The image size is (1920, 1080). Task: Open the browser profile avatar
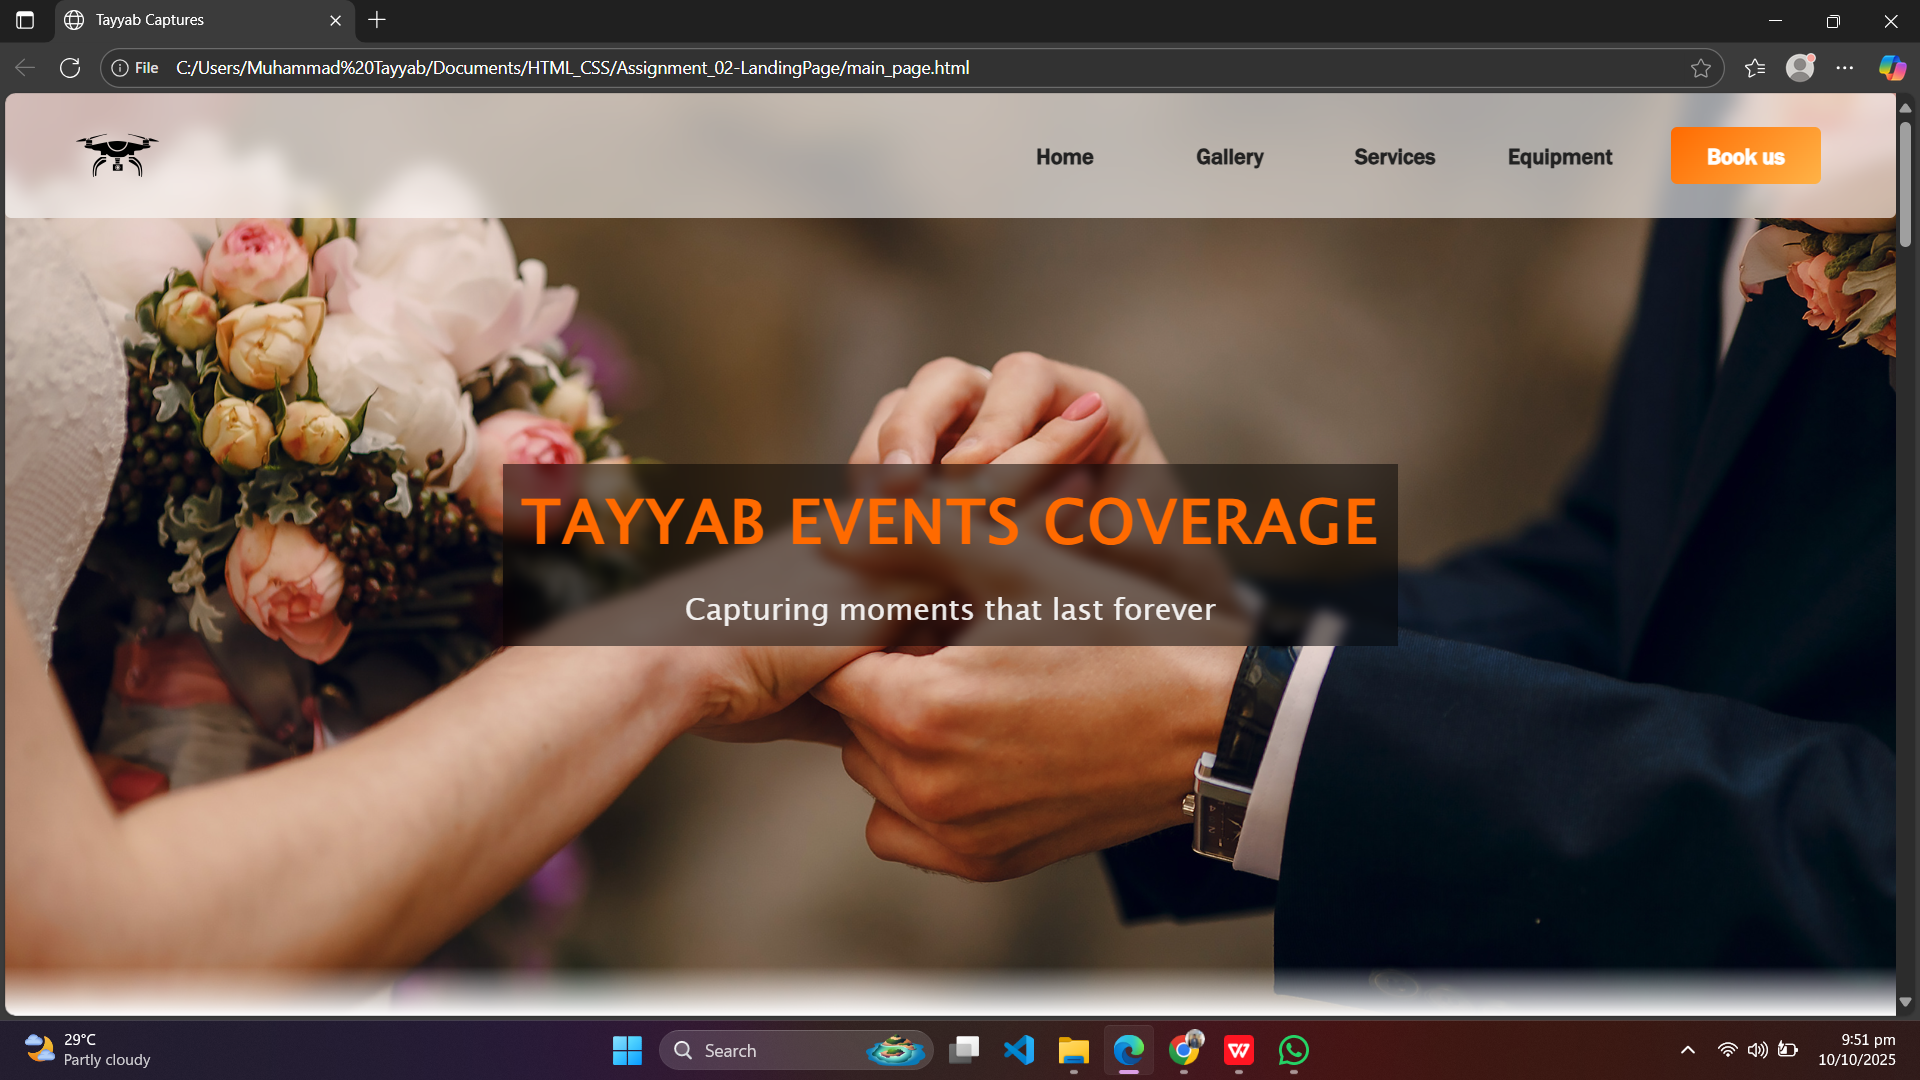point(1800,67)
